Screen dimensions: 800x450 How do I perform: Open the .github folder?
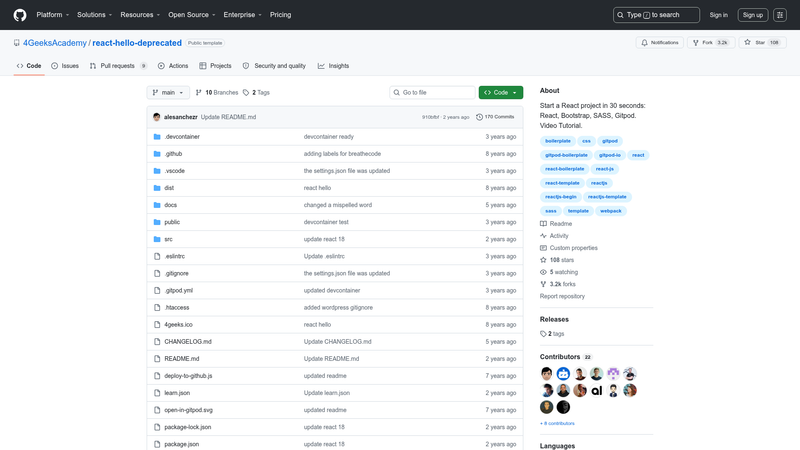click(x=173, y=154)
